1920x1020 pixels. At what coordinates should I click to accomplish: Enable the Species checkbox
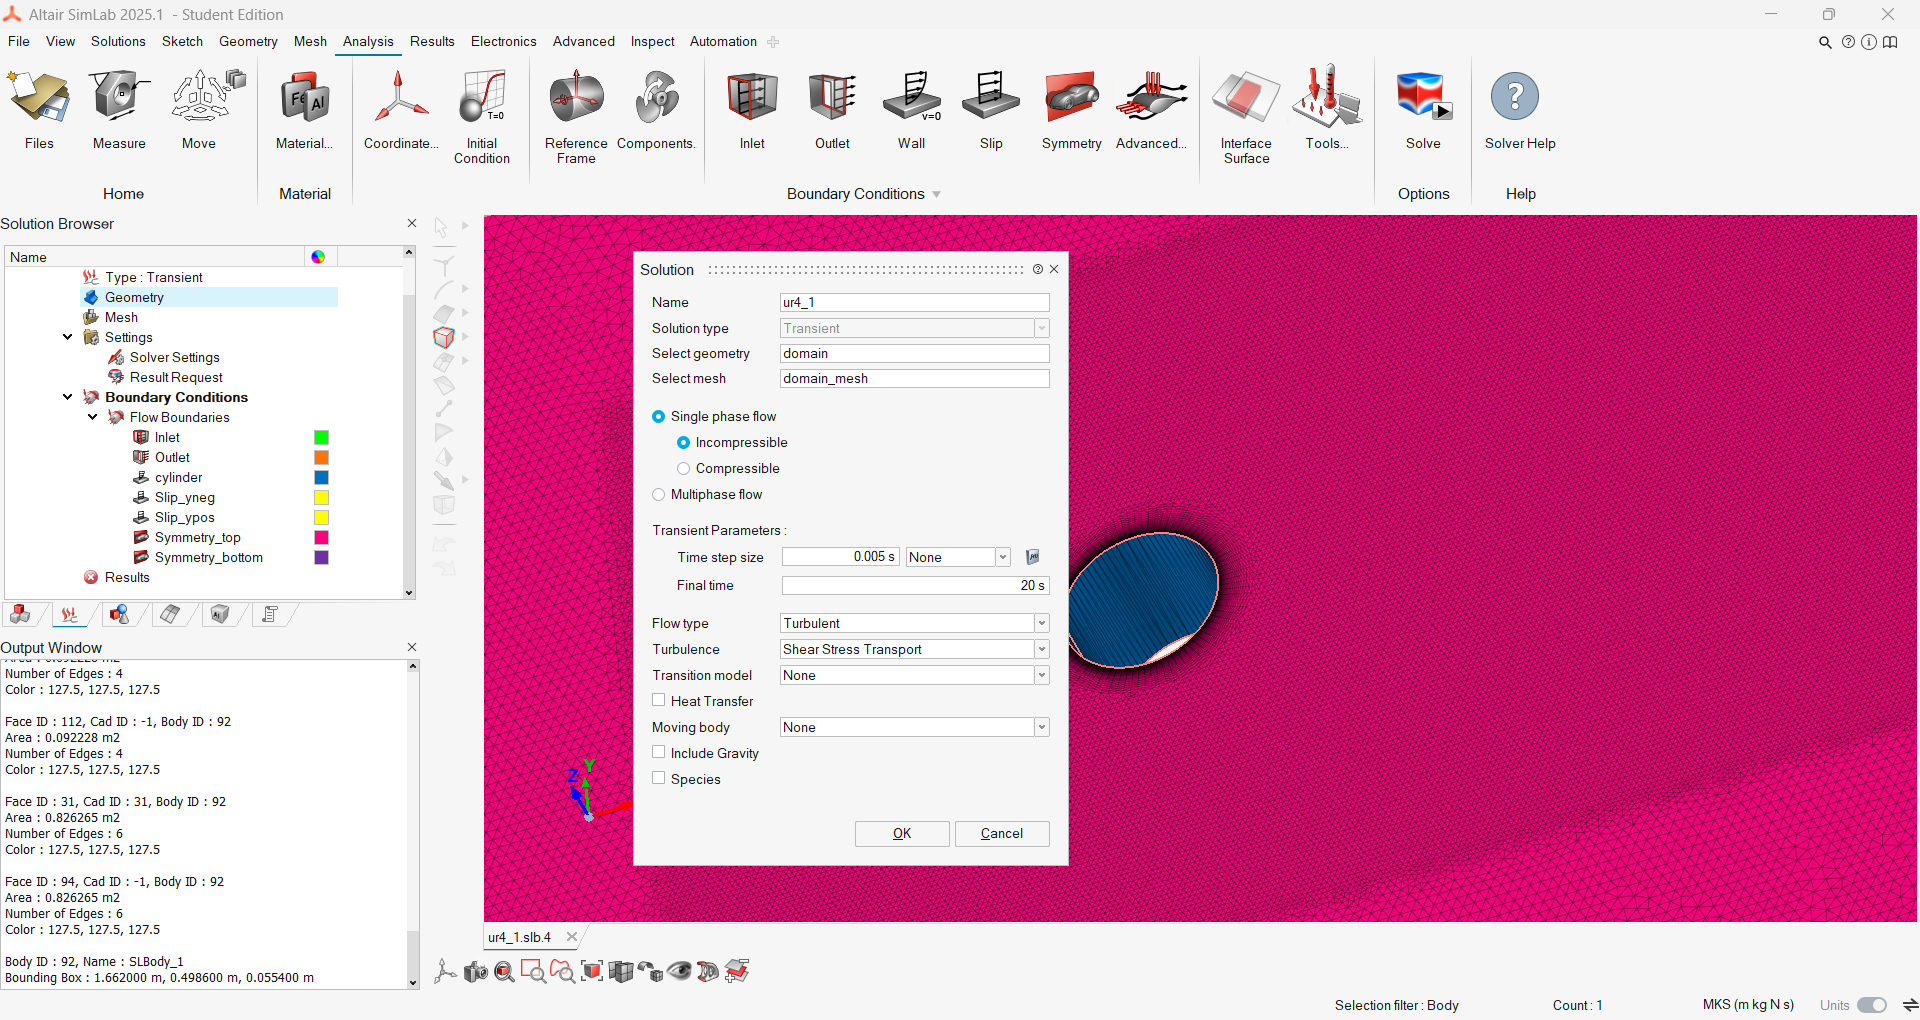[658, 778]
